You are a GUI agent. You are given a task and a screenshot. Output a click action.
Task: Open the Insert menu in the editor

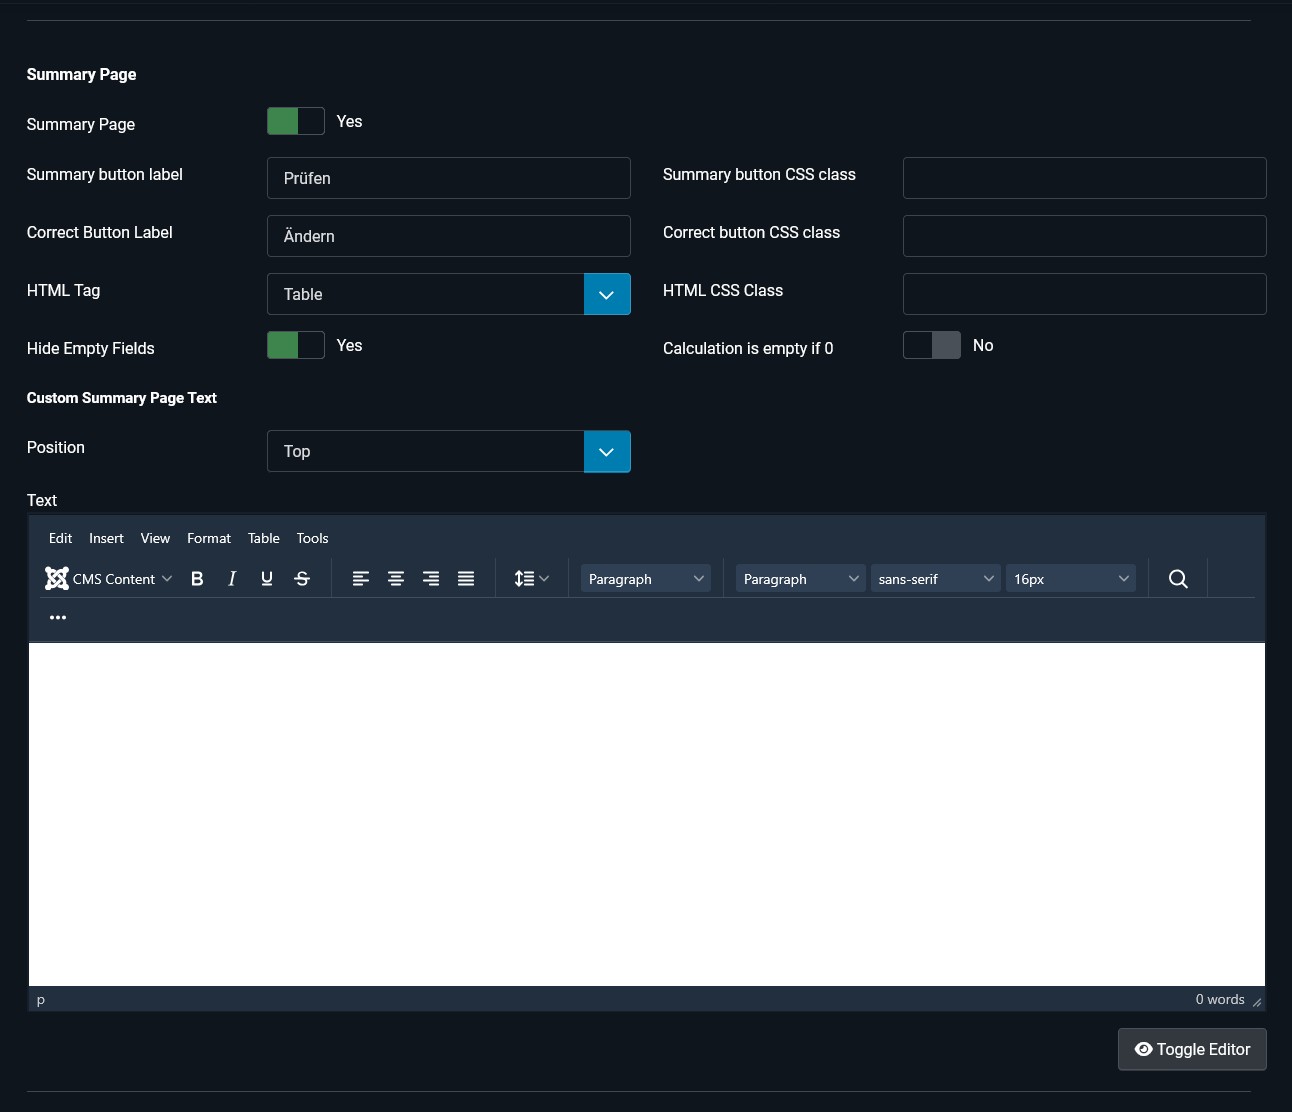(106, 538)
